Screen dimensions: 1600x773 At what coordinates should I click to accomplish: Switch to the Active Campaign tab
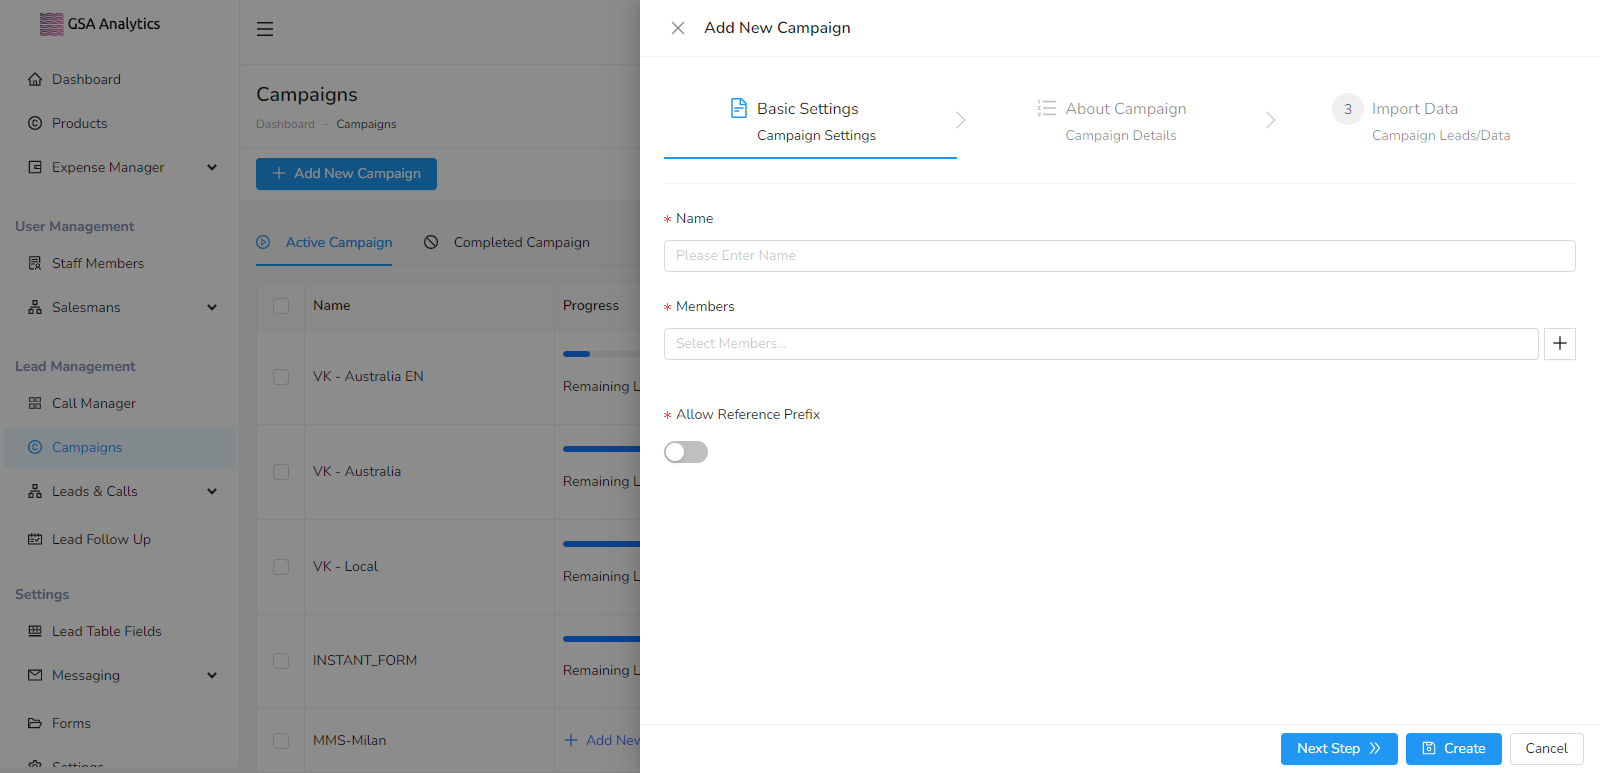coord(324,242)
